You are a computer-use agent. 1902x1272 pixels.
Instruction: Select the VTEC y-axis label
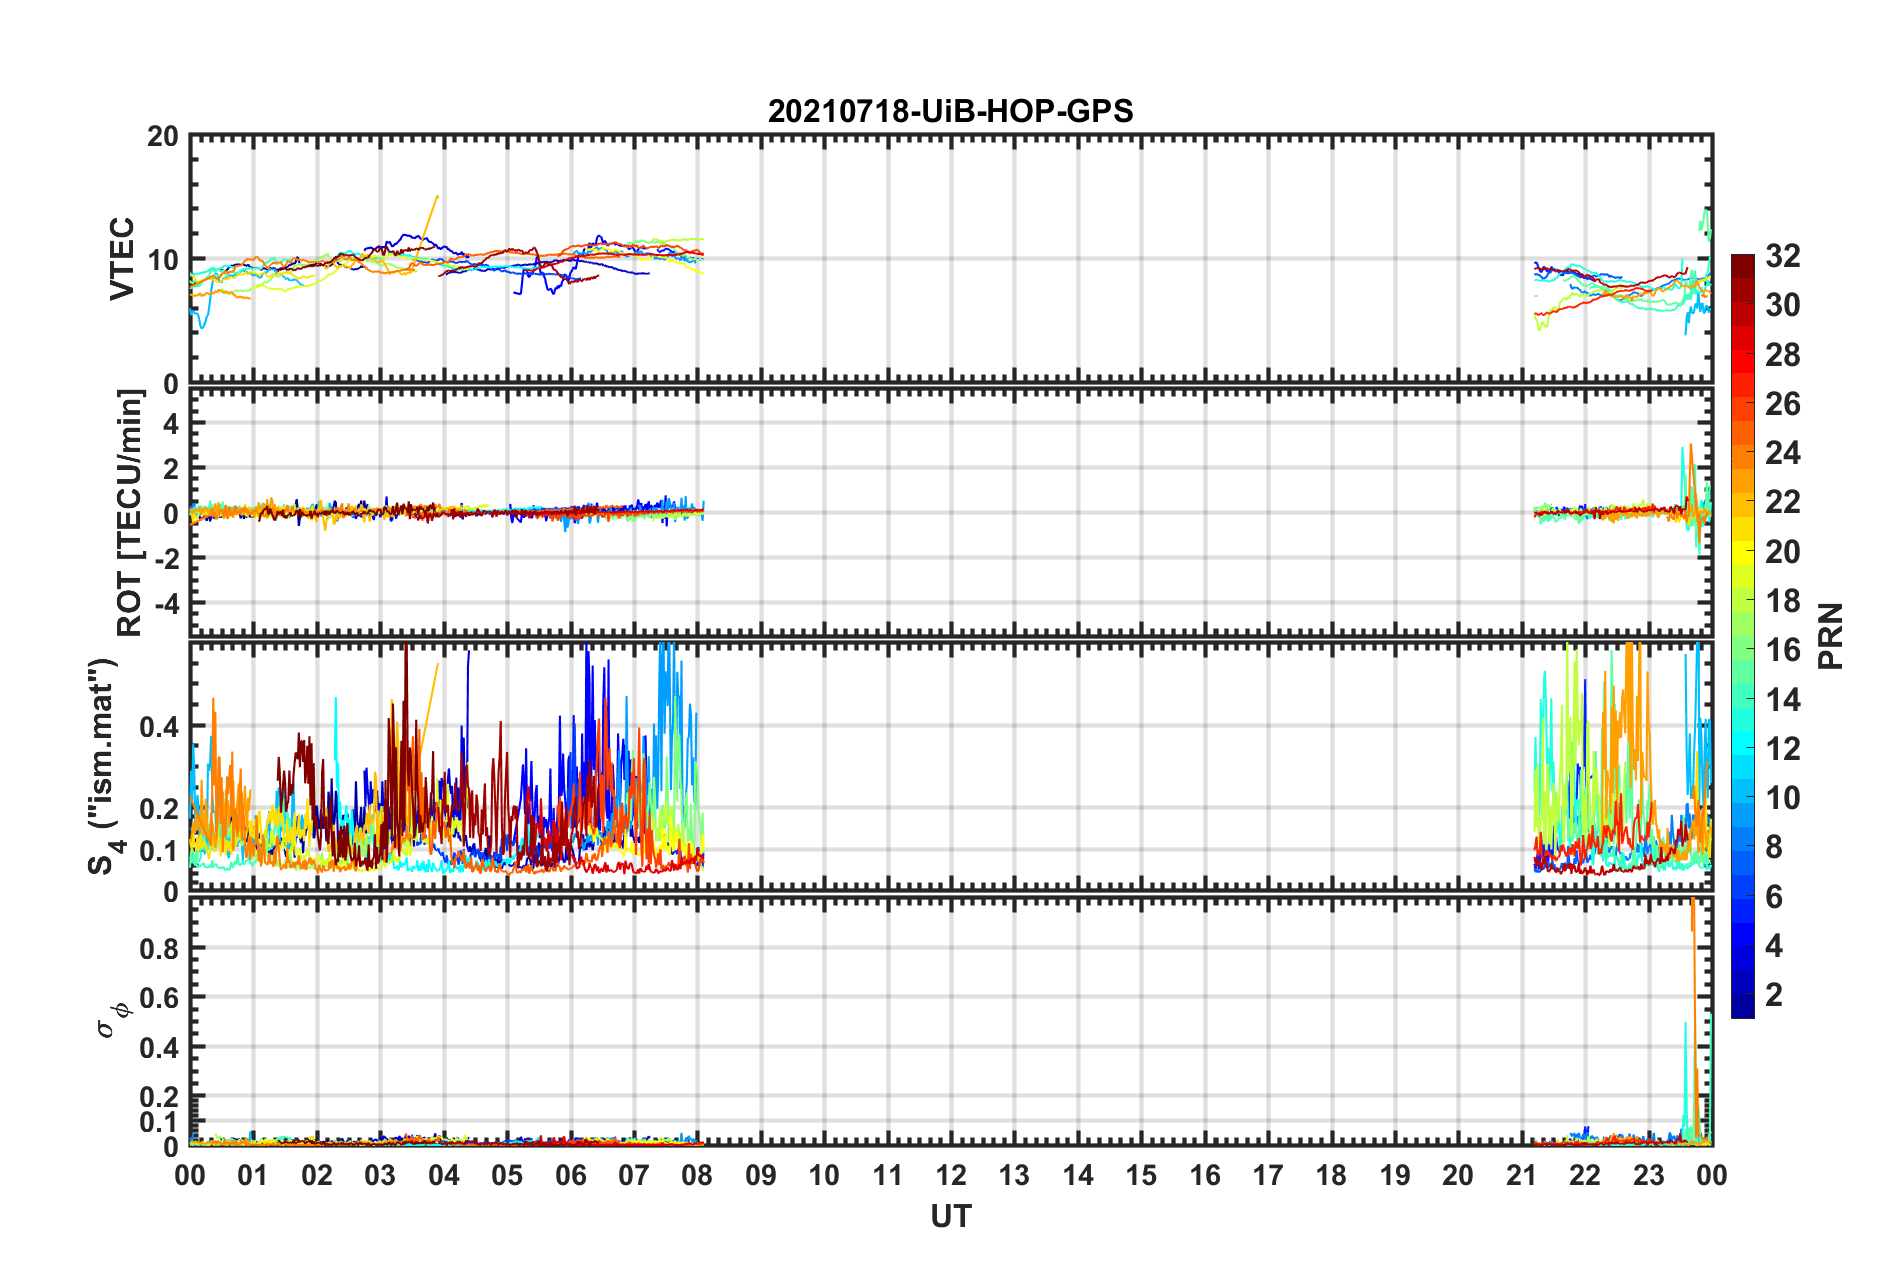pyautogui.click(x=122, y=259)
